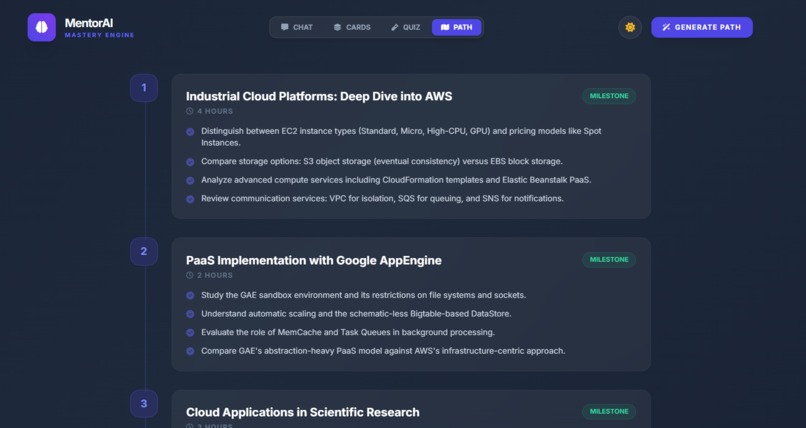This screenshot has width=806, height=428.
Task: Open 'PaaS Implementation with Google AppEngine' title
Action: click(314, 260)
